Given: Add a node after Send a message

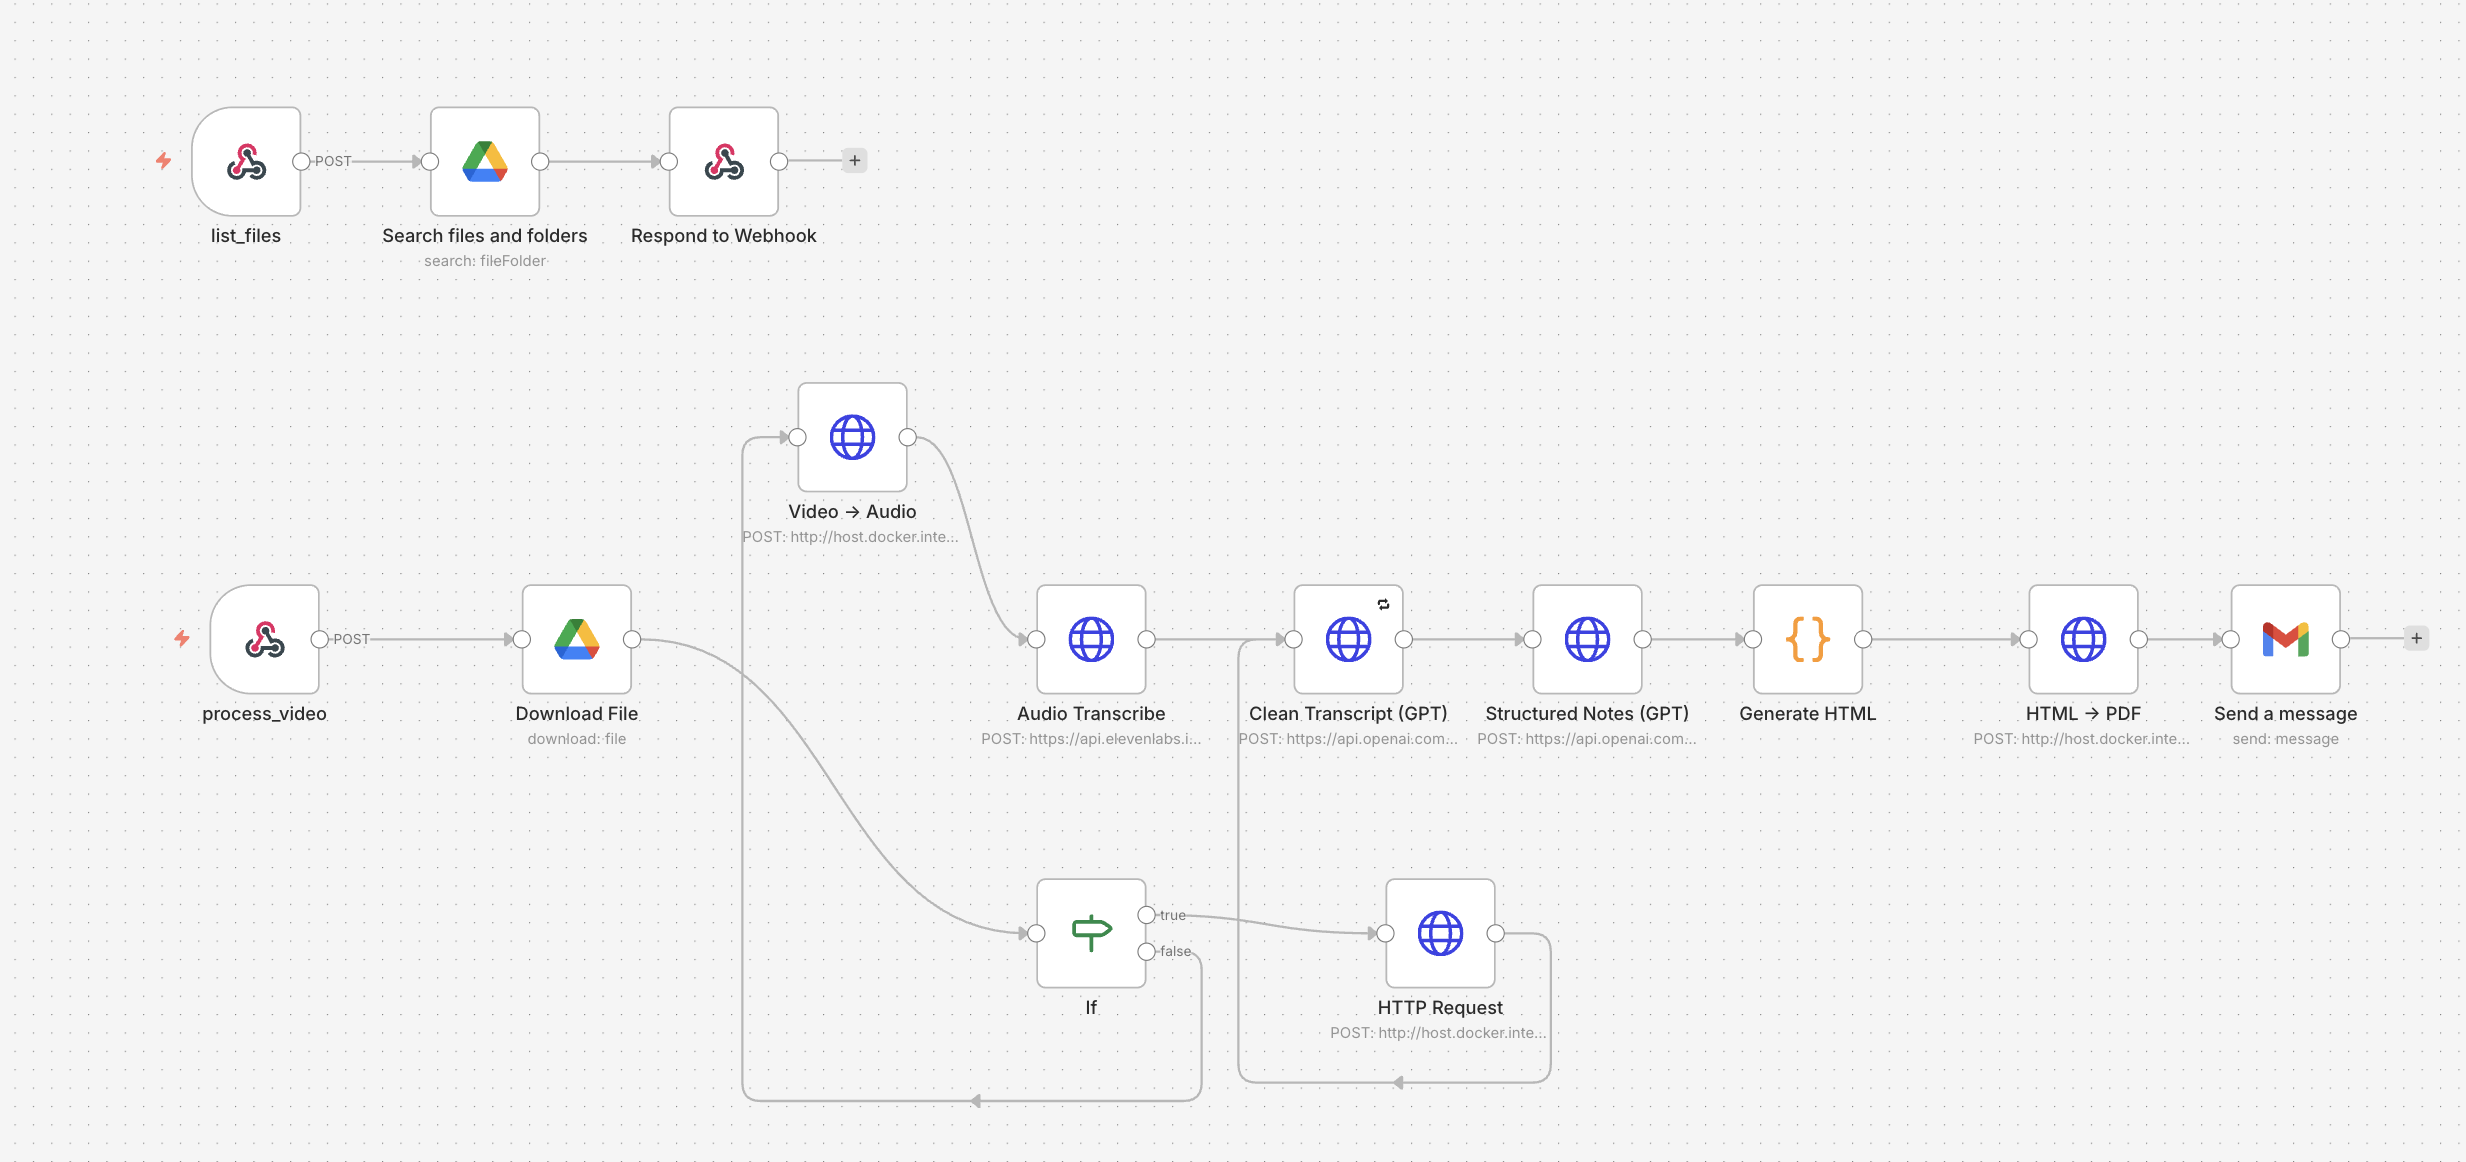Looking at the screenshot, I should pyautogui.click(x=2417, y=638).
